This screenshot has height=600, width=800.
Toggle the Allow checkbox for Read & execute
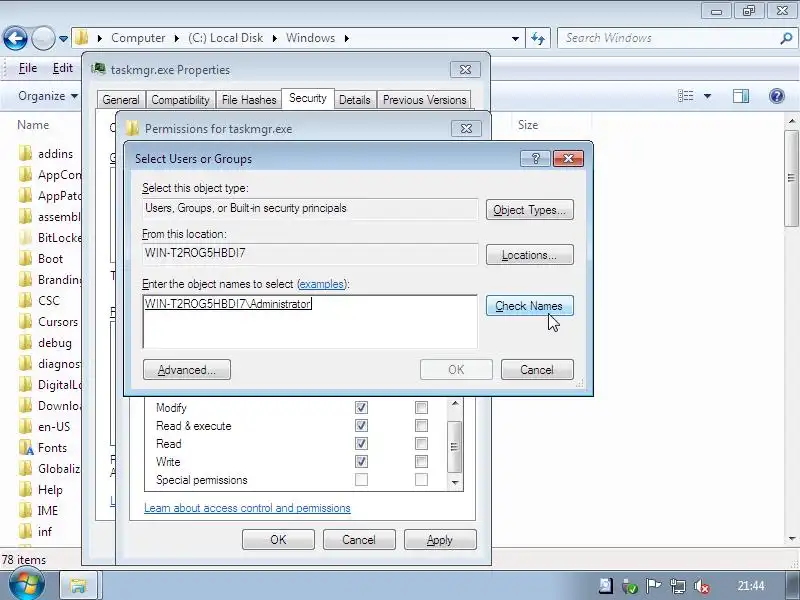pos(361,426)
